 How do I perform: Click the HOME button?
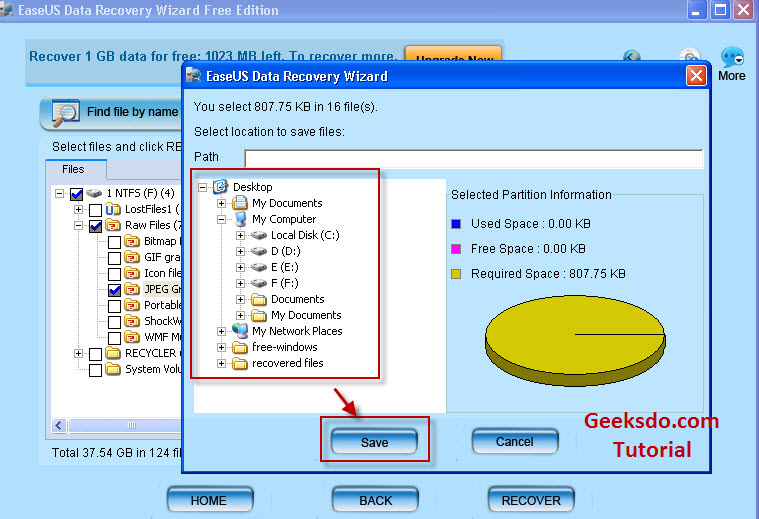210,500
